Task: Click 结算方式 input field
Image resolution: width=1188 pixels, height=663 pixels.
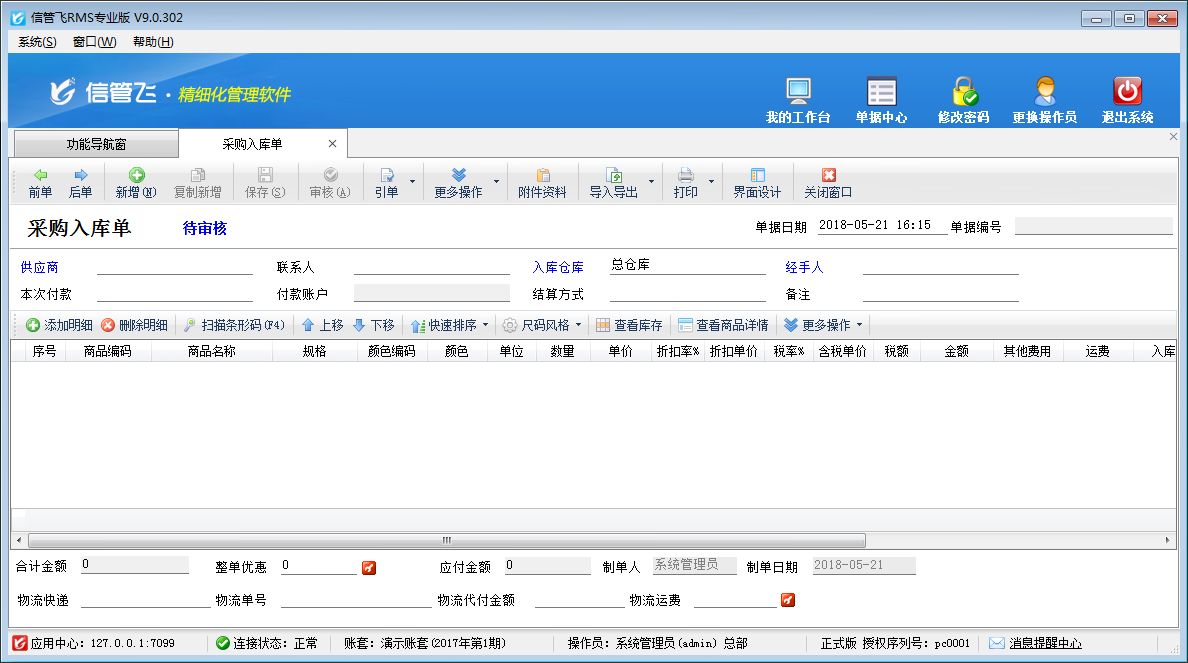Action: [688, 293]
